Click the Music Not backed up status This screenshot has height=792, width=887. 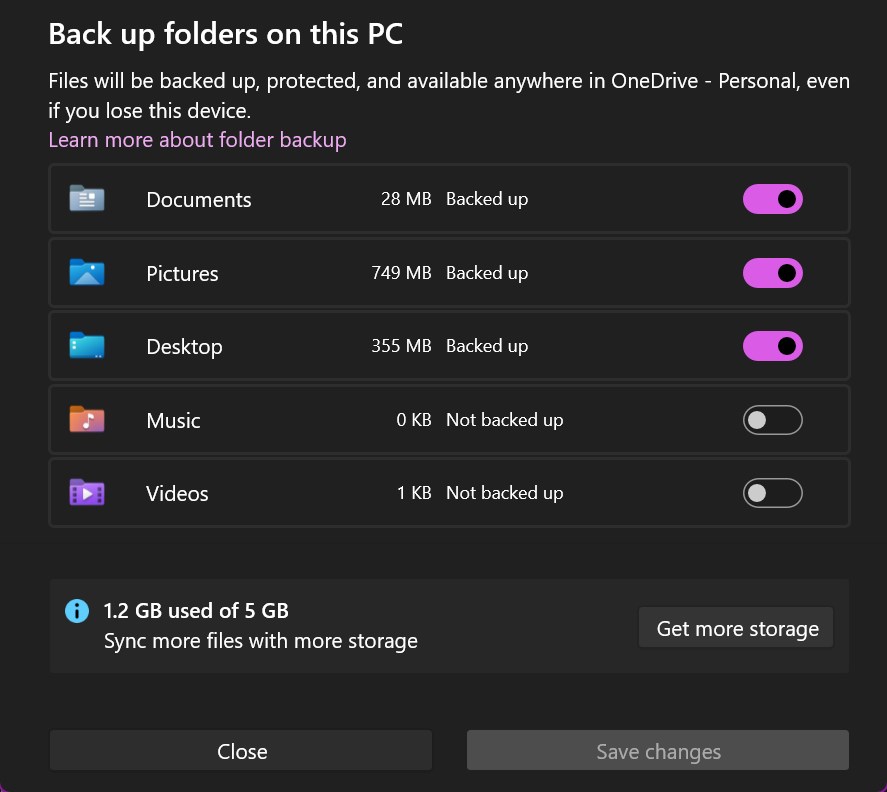[x=504, y=420]
